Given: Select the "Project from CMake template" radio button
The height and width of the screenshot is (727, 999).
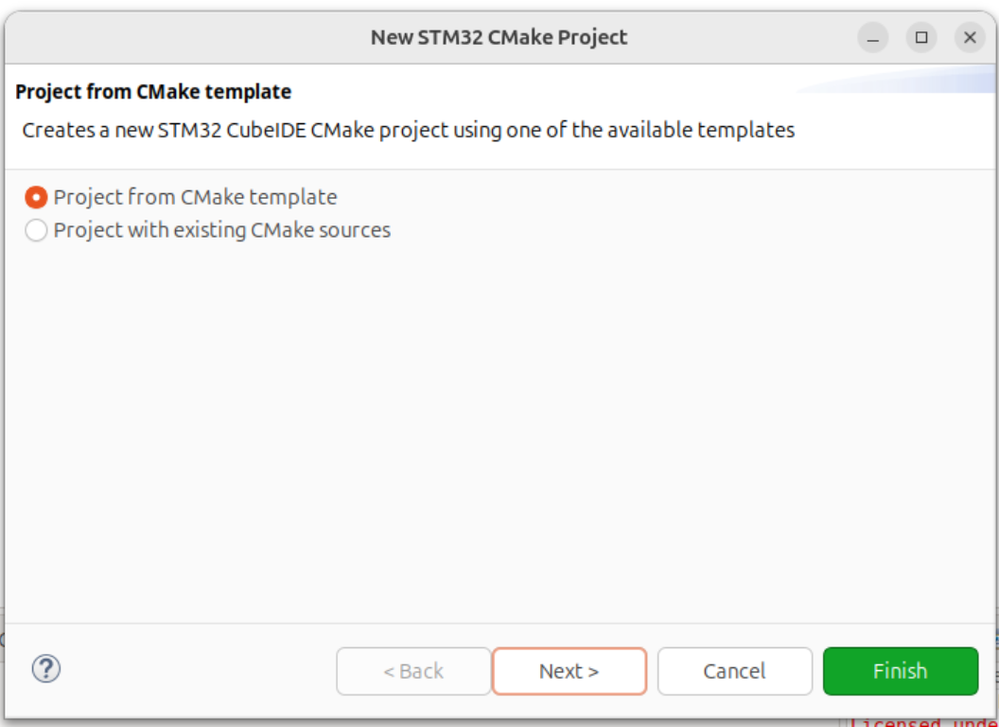Looking at the screenshot, I should (x=36, y=198).
